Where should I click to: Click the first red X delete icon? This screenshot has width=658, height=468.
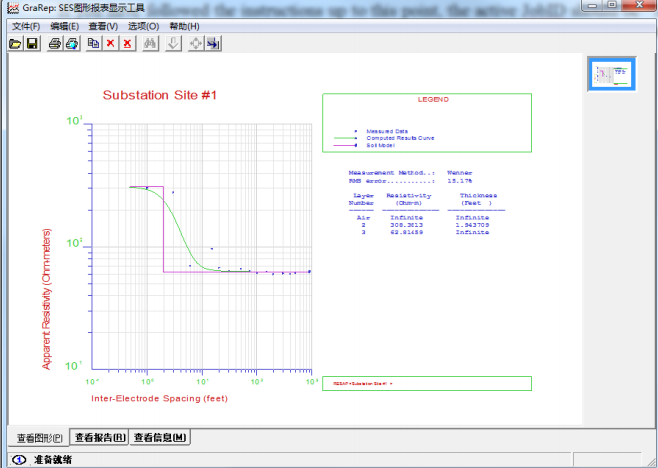tap(110, 44)
